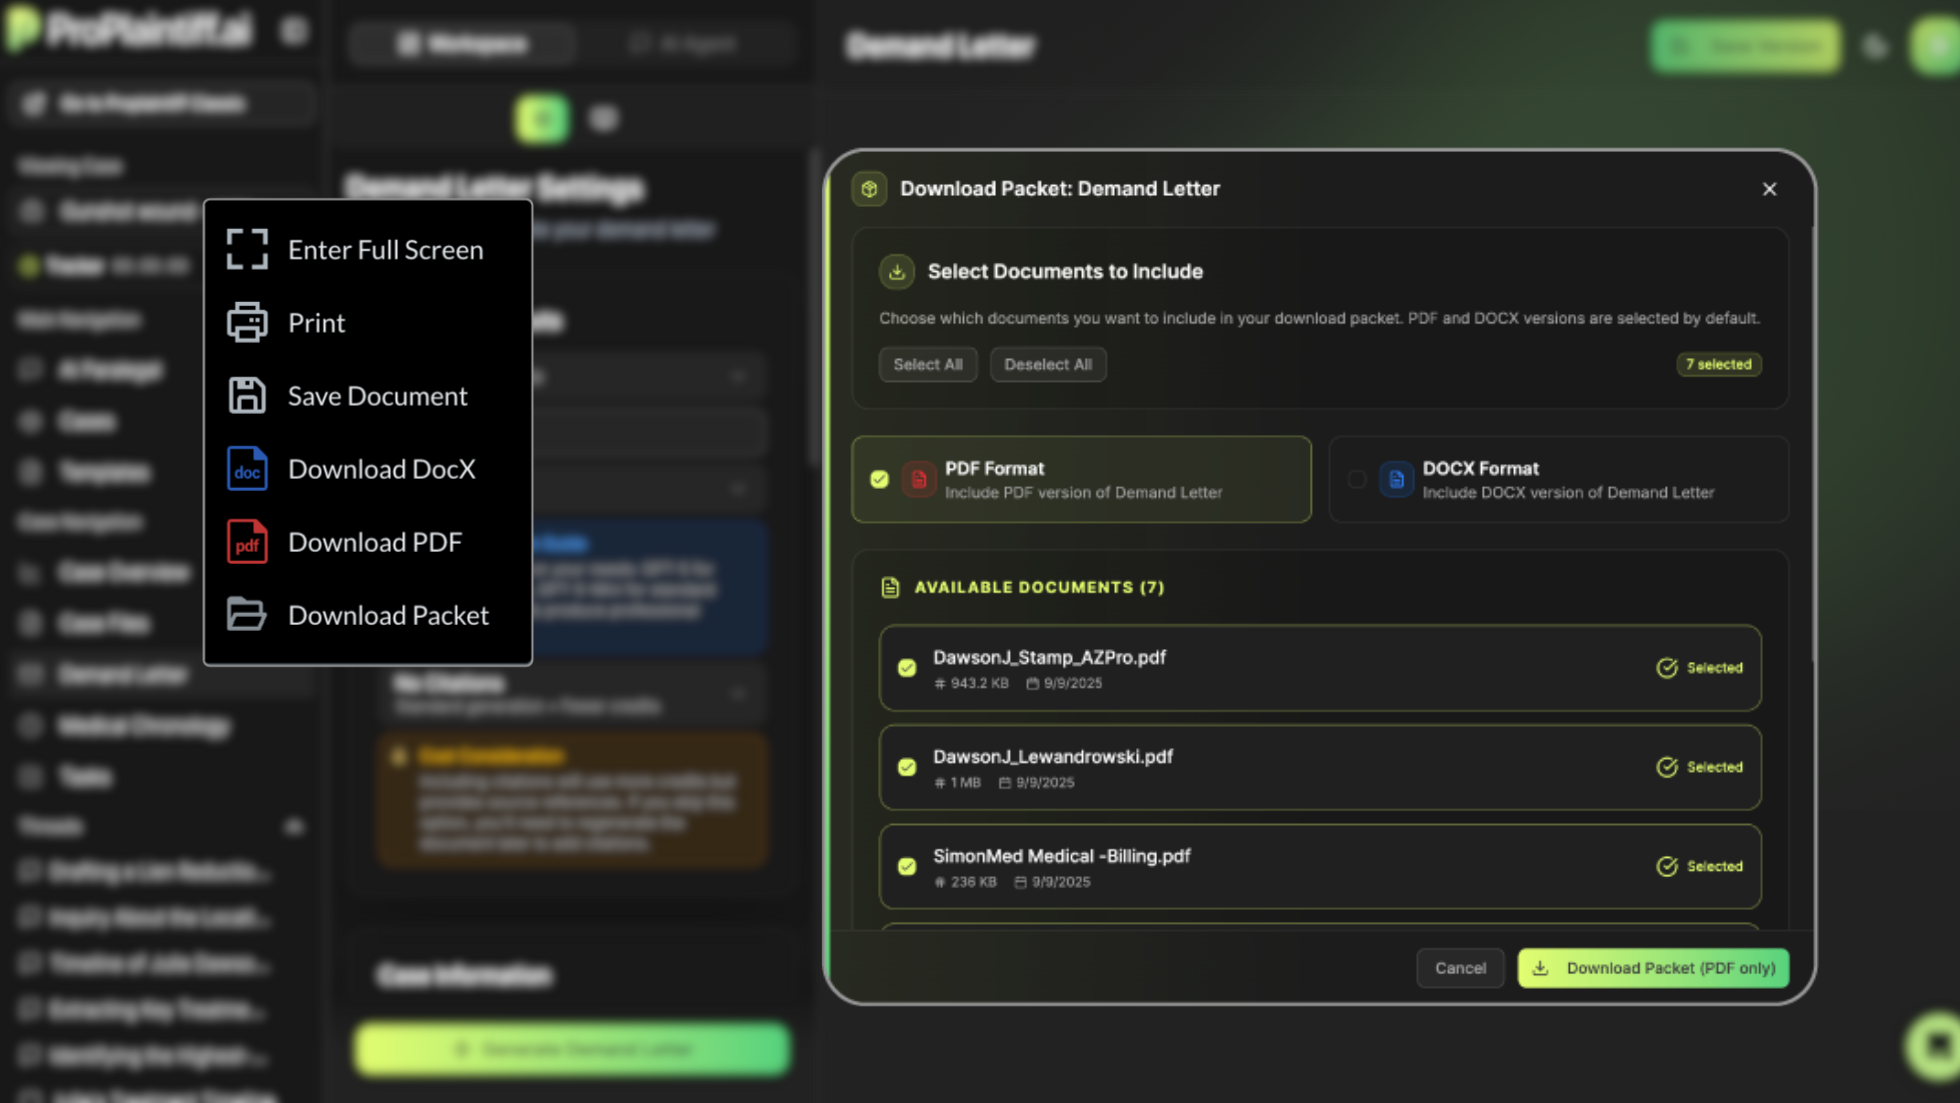The image size is (1960, 1103).
Task: Click the download icon beside Select Documents heading
Action: 897,272
